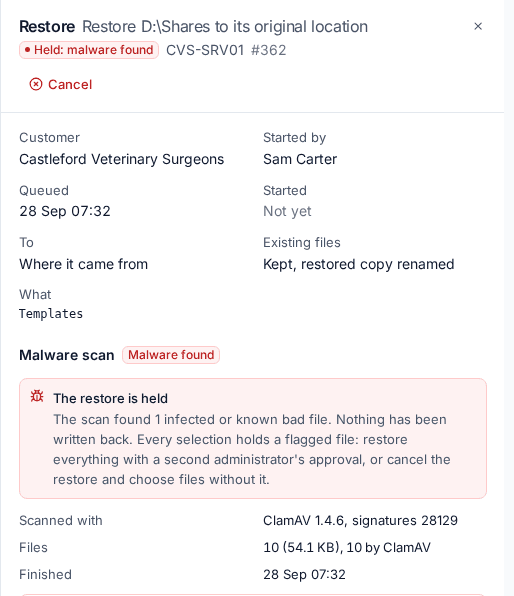
Task: Click the Finished scan timestamp
Action: tap(304, 574)
